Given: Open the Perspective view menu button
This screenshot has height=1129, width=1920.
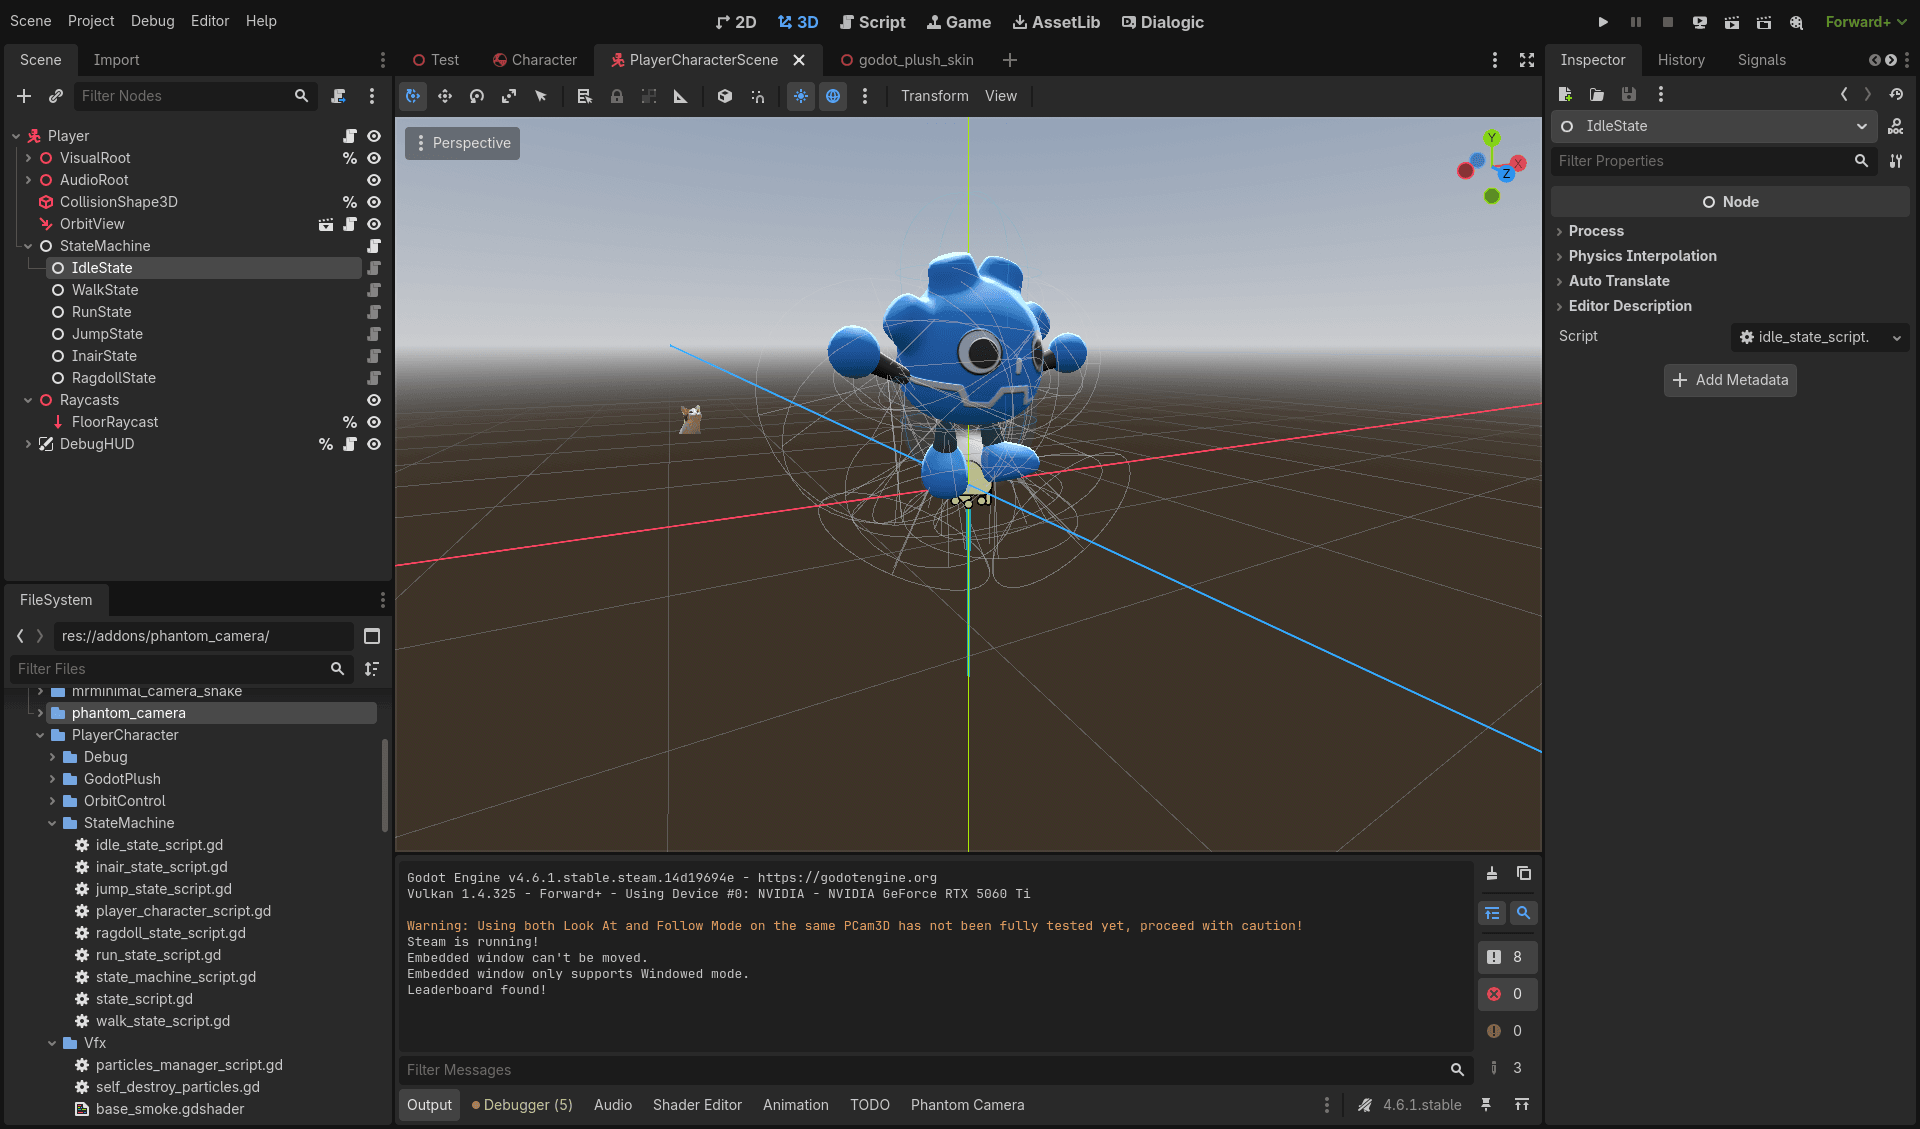Looking at the screenshot, I should tap(462, 143).
